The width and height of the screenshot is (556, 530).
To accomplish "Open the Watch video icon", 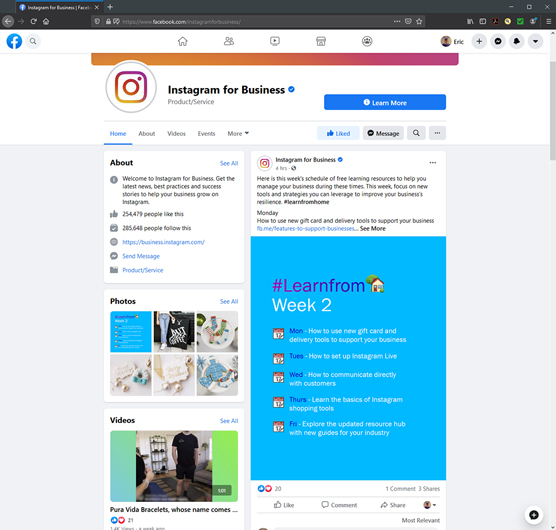I will (275, 41).
